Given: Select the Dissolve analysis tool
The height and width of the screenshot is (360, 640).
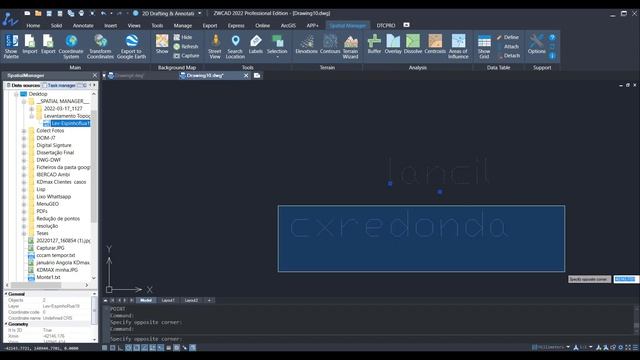Looking at the screenshot, I should coord(413,44).
